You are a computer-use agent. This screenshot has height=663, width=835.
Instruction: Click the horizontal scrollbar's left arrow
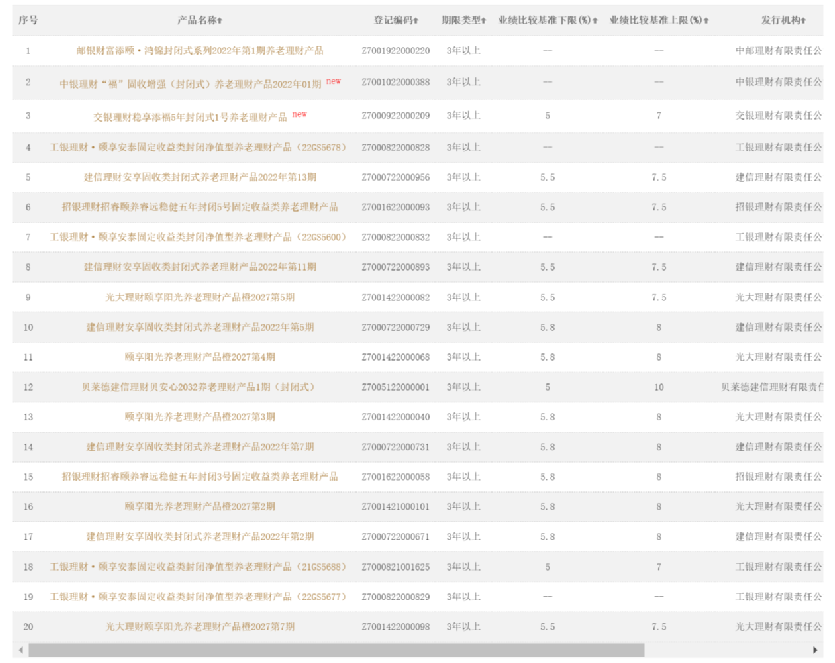click(21, 650)
